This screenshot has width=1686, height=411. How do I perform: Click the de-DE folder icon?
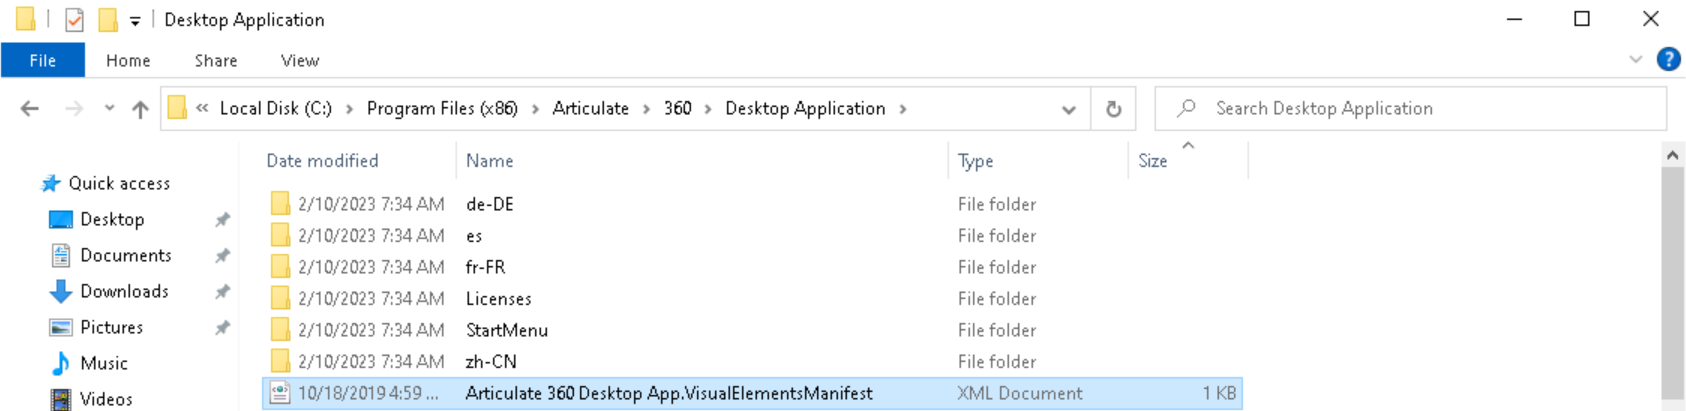280,204
